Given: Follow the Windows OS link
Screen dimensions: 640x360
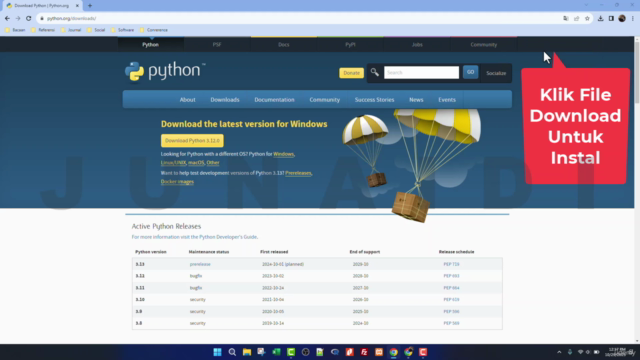Looking at the screenshot, I should (283, 154).
